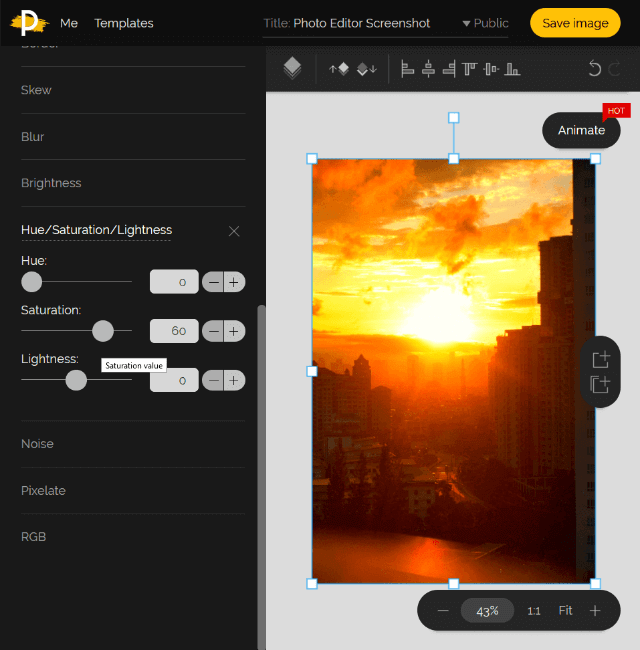Click the top-right resize handle of image
The width and height of the screenshot is (640, 650).
595,158
